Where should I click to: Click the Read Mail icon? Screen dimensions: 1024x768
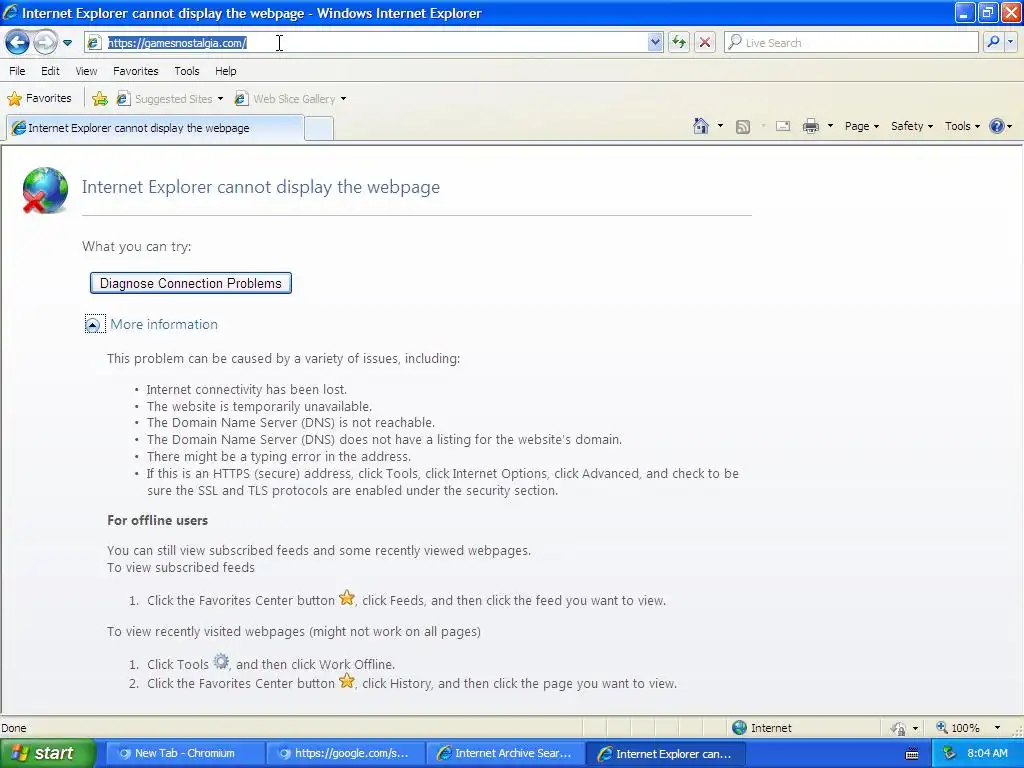(x=783, y=126)
